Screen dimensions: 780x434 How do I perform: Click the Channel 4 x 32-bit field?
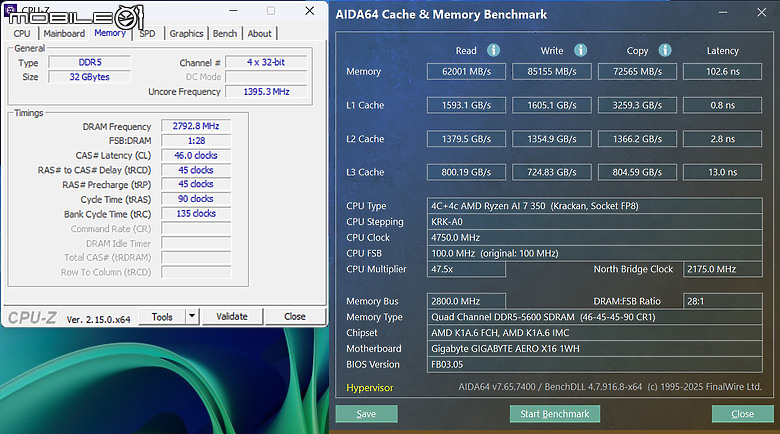click(266, 62)
